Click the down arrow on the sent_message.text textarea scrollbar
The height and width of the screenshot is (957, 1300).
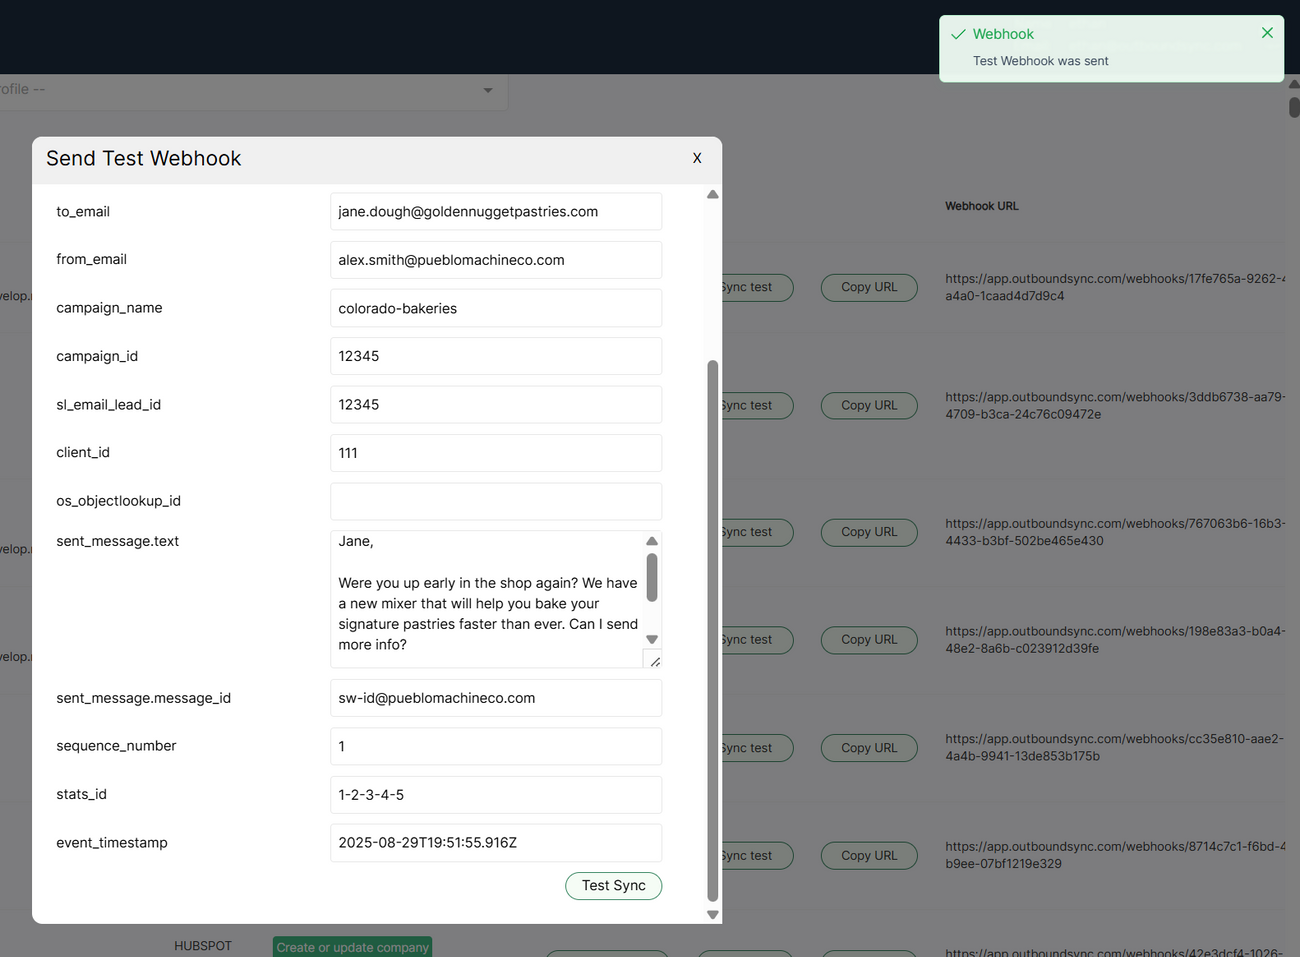click(x=652, y=639)
